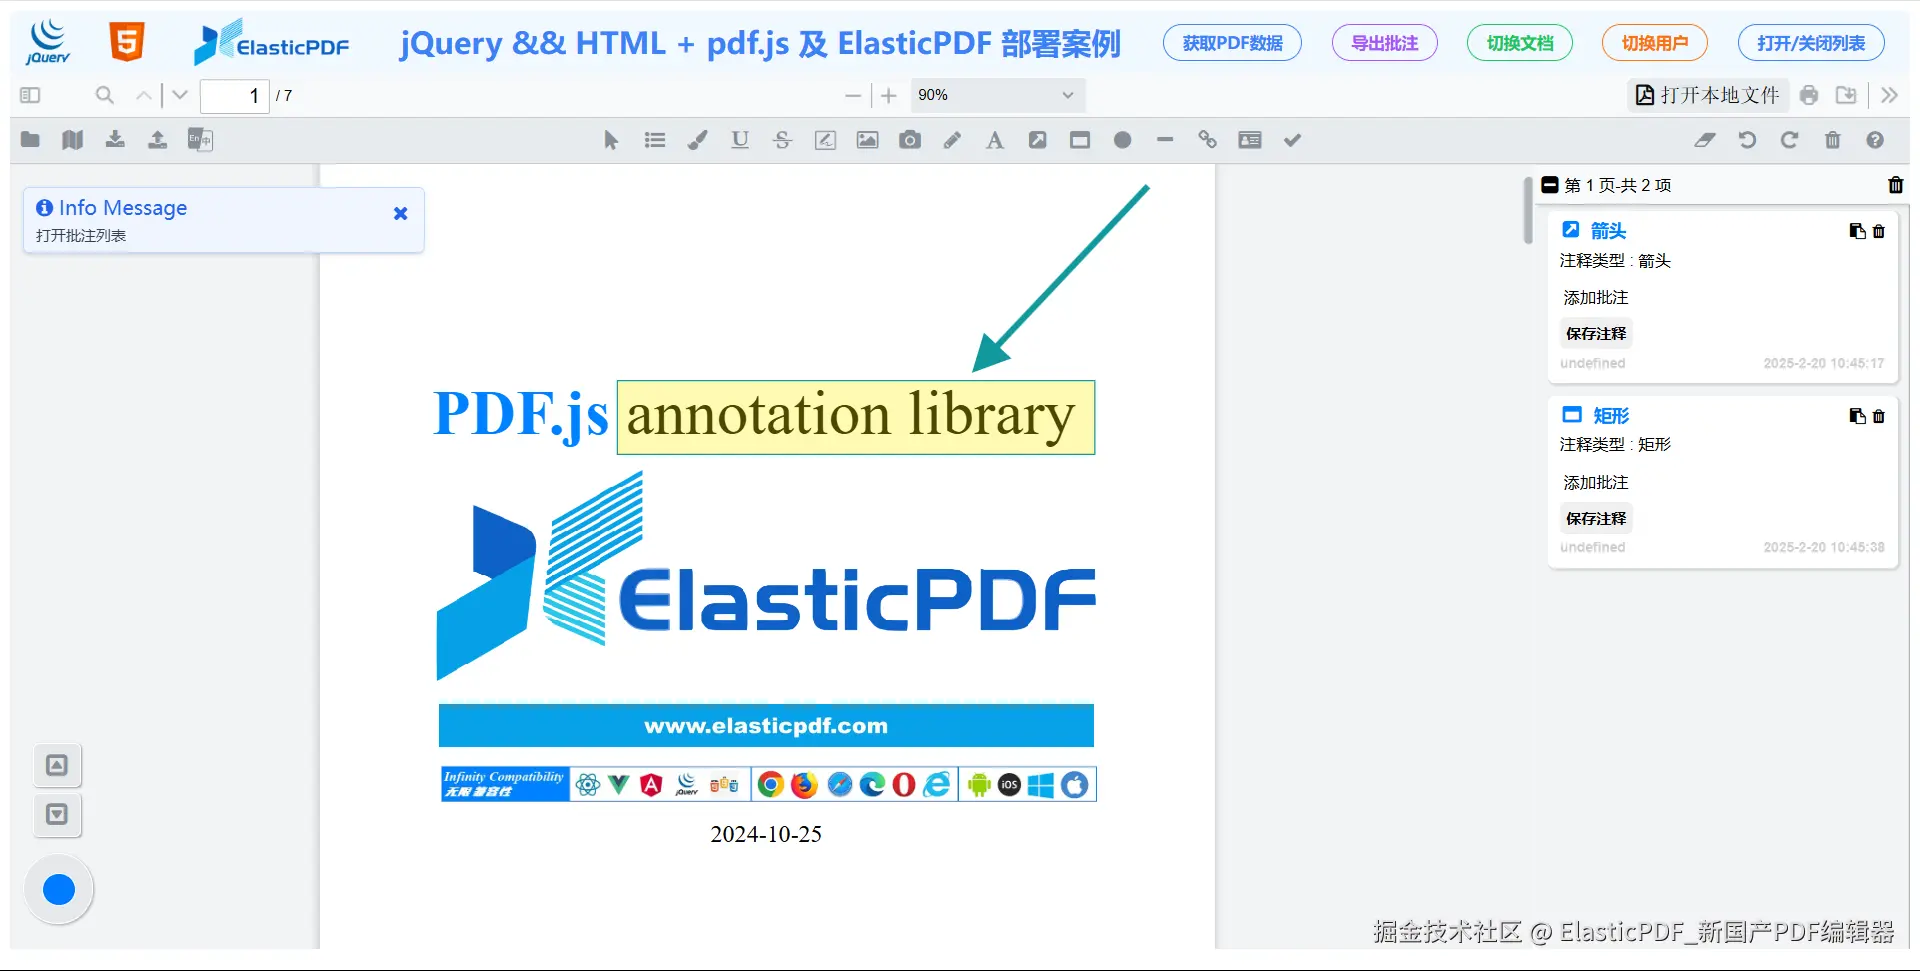
Task: Copy the 矩形 annotation
Action: 1857,416
